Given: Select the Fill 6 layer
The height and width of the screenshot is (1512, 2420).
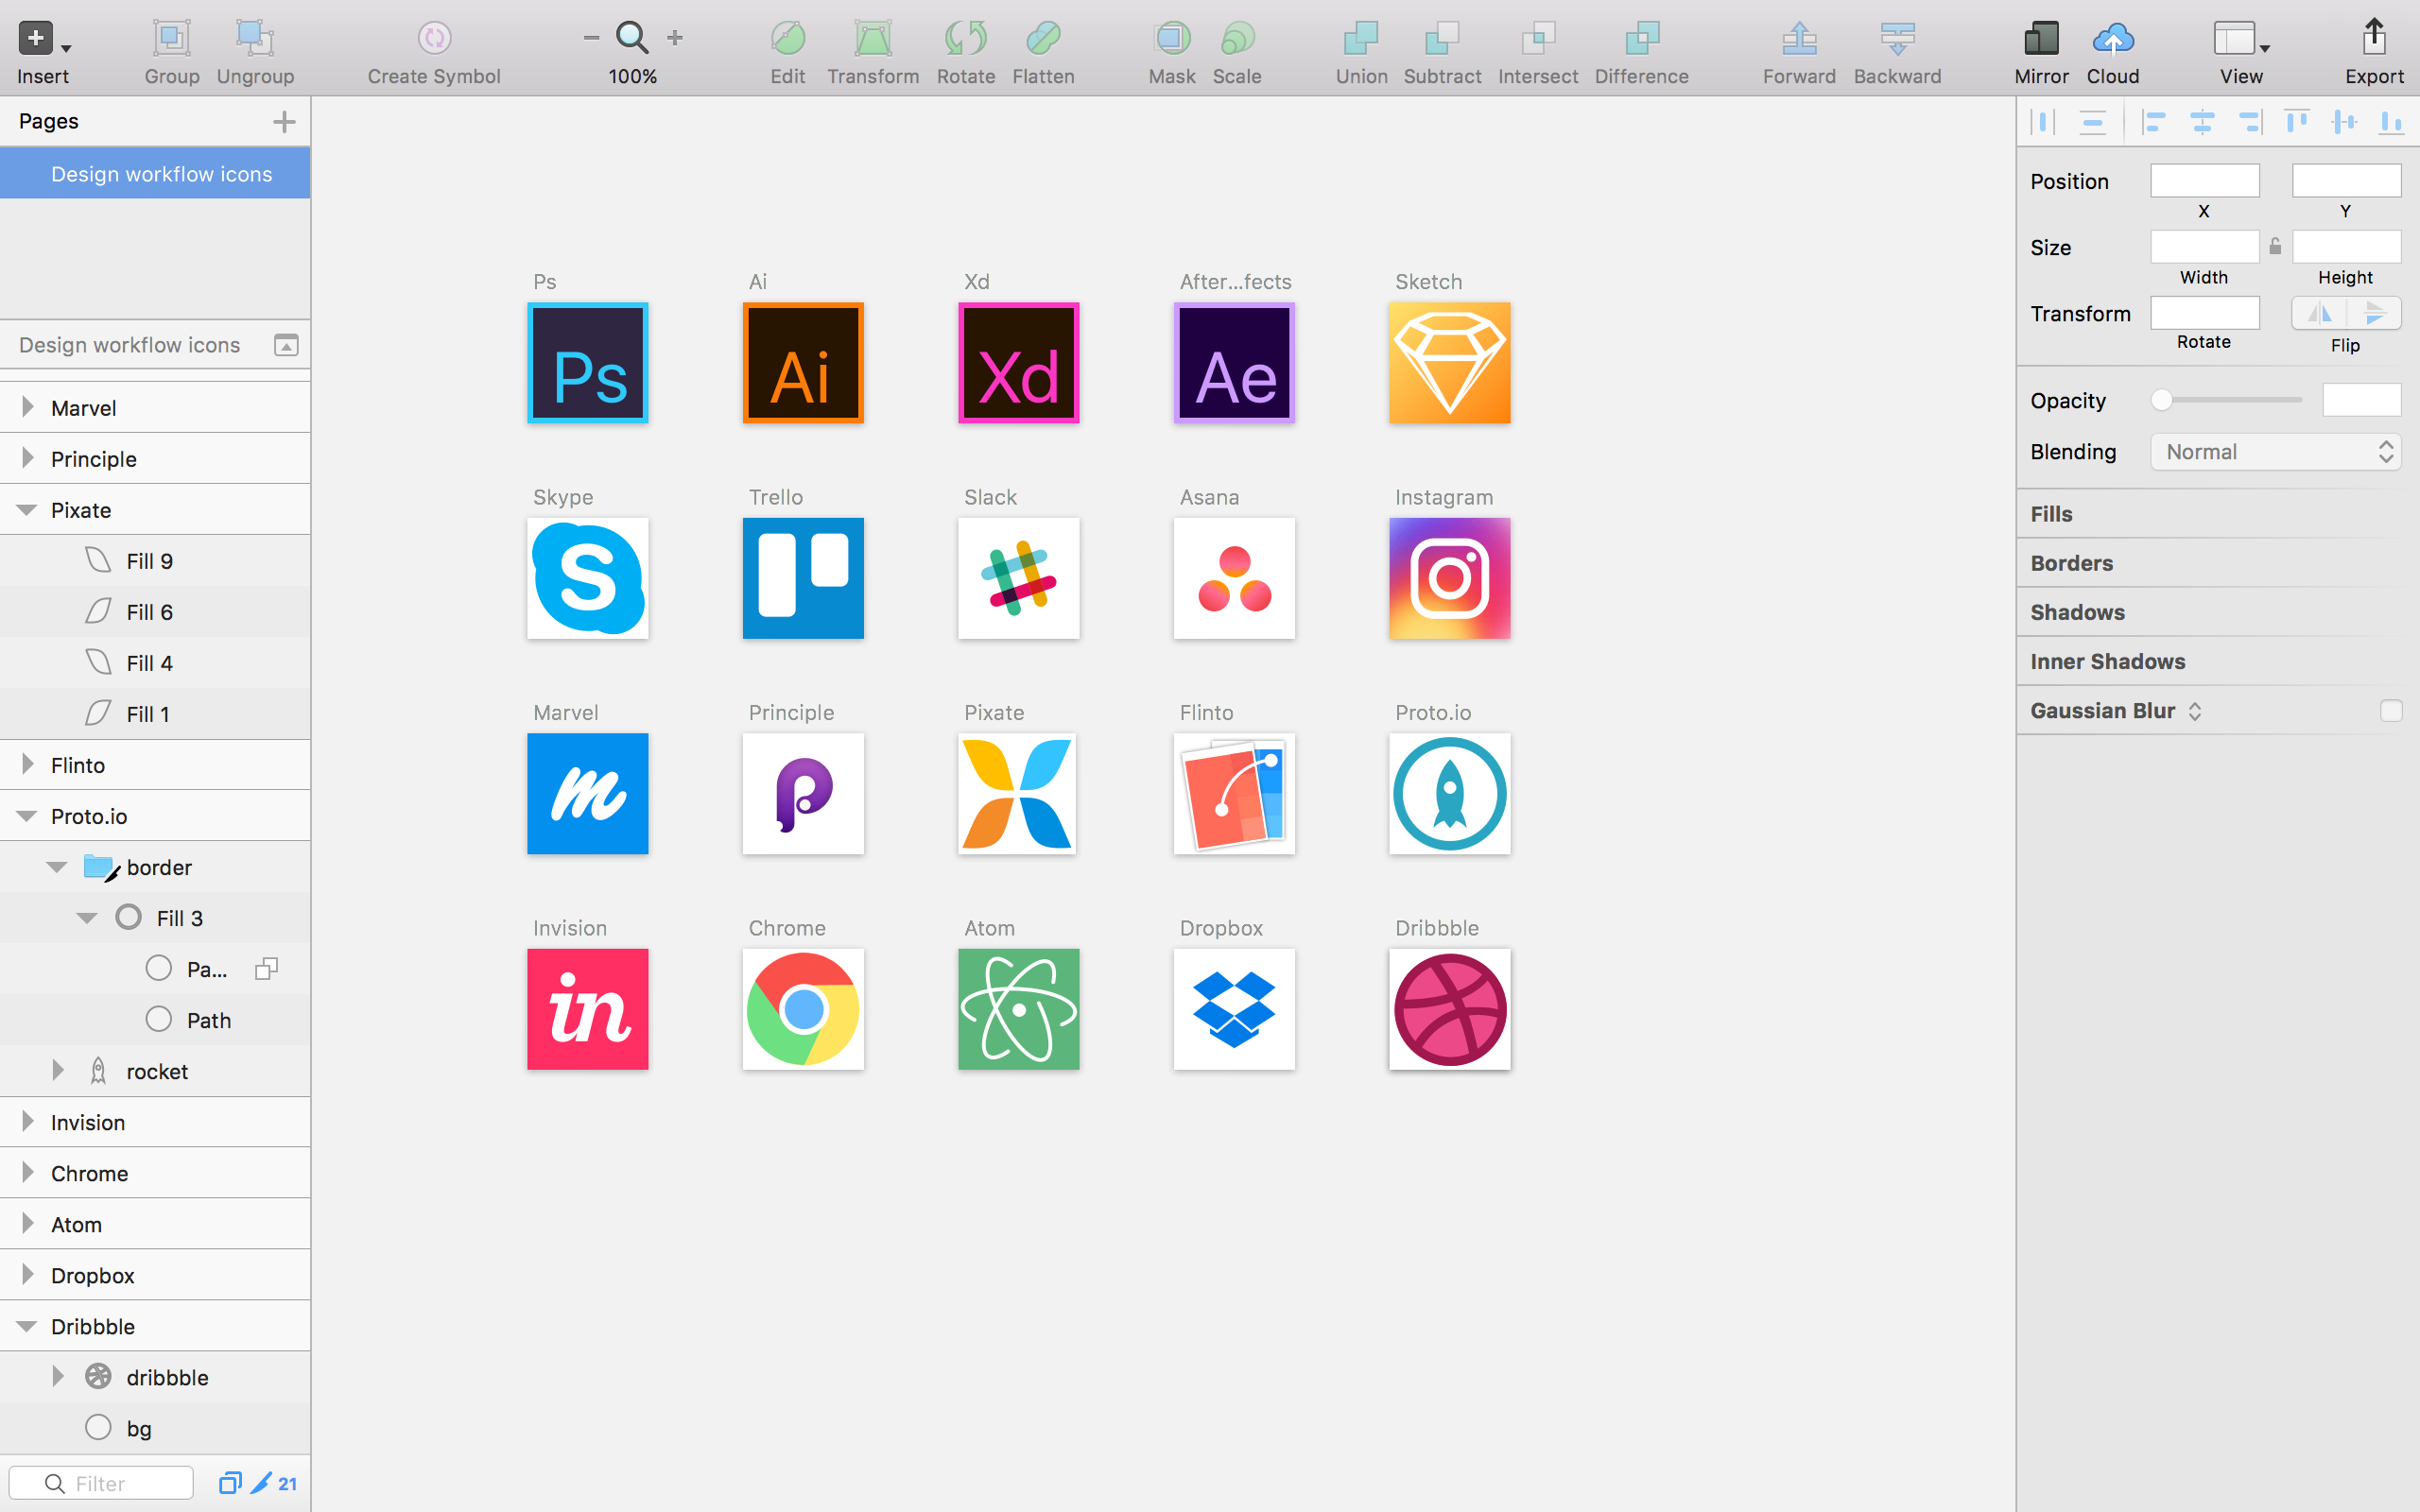Looking at the screenshot, I should tap(155, 612).
